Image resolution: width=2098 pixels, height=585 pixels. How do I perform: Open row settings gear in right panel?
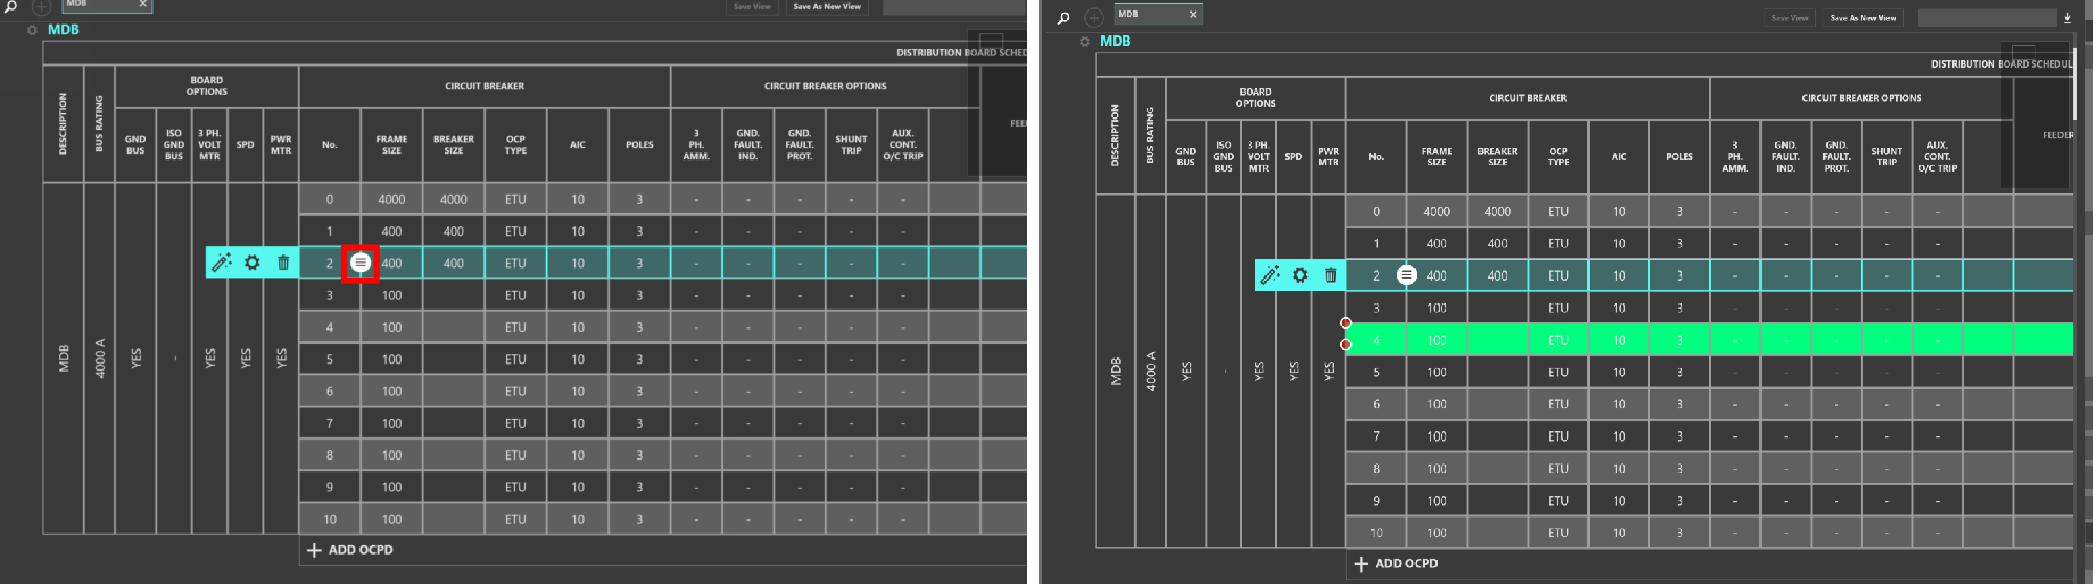pos(1300,275)
